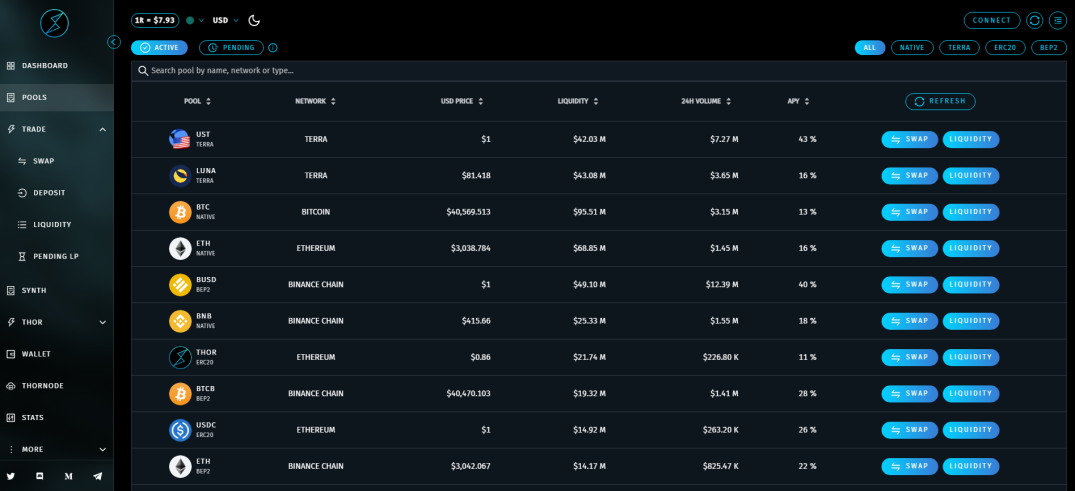1075x491 pixels.
Task: Filter pools by Native
Action: 913,48
